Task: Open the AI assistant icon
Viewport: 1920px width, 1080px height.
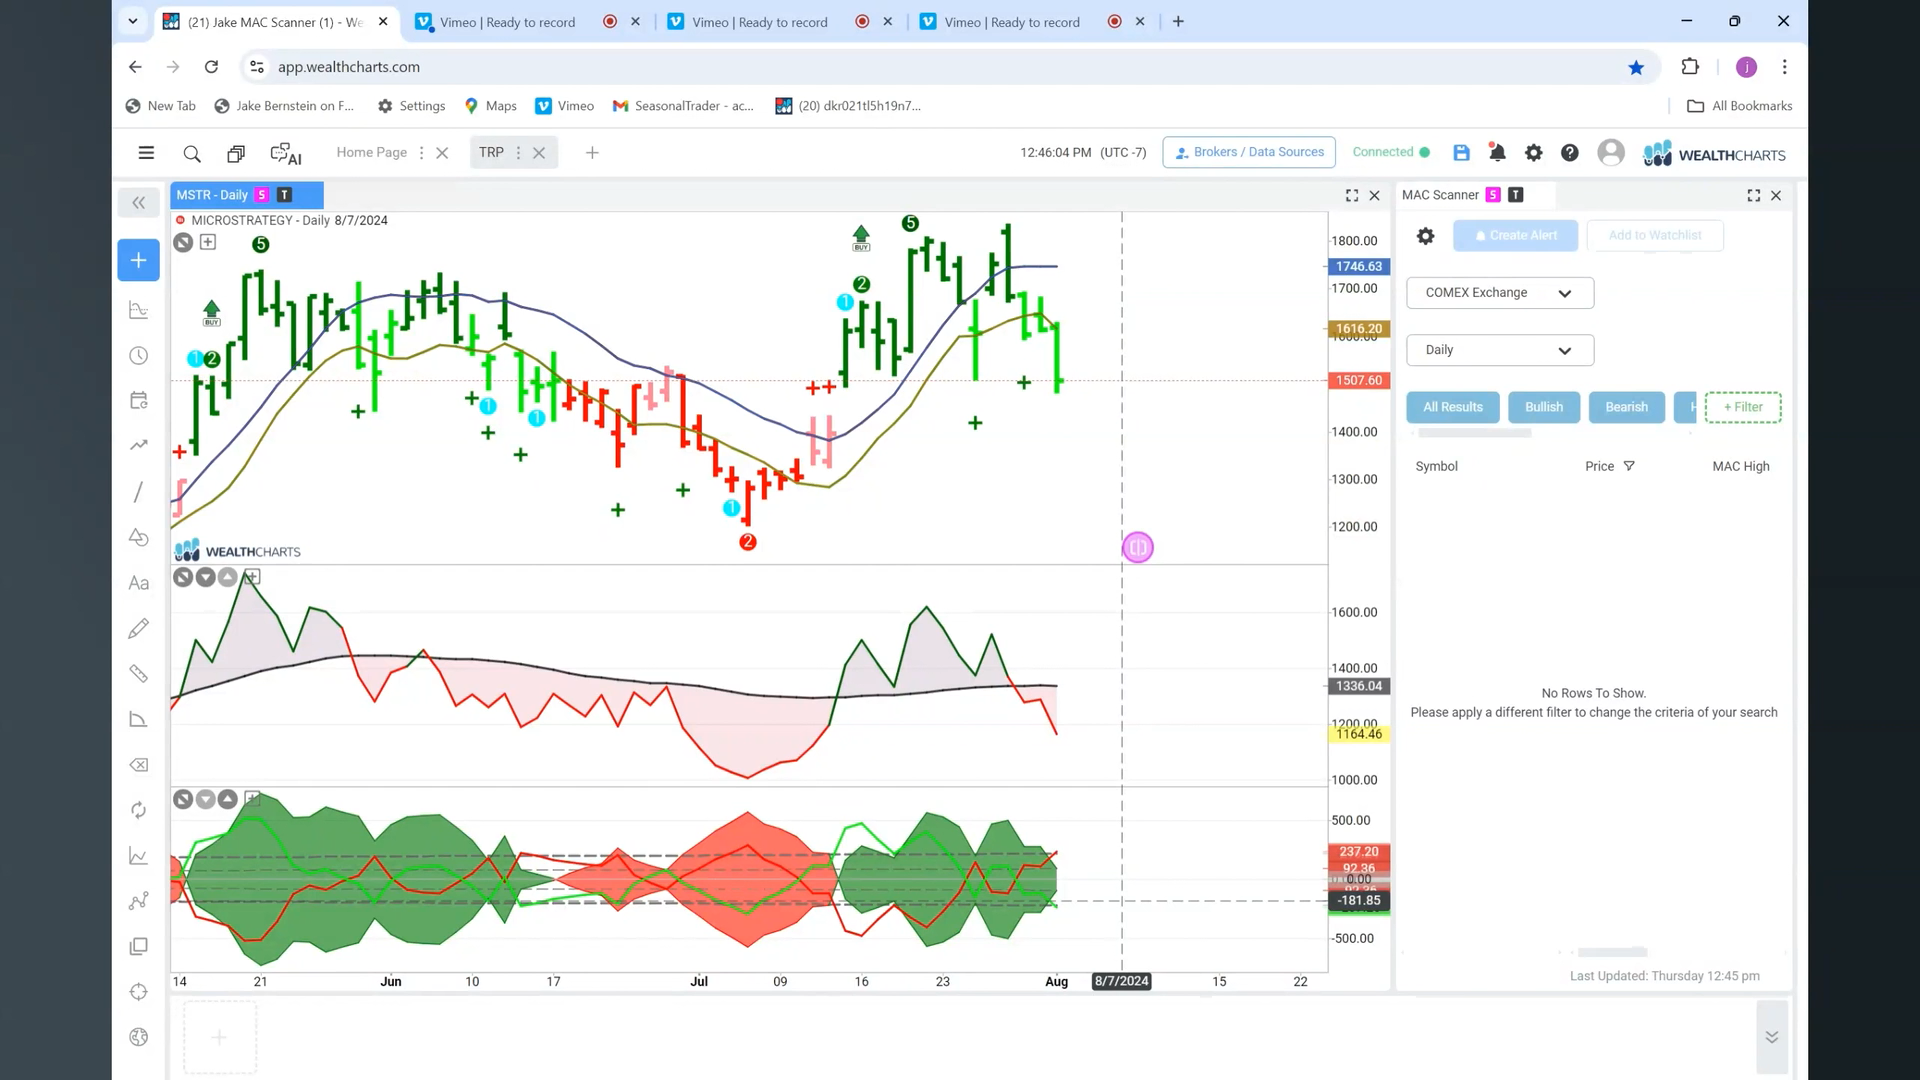Action: tap(286, 153)
